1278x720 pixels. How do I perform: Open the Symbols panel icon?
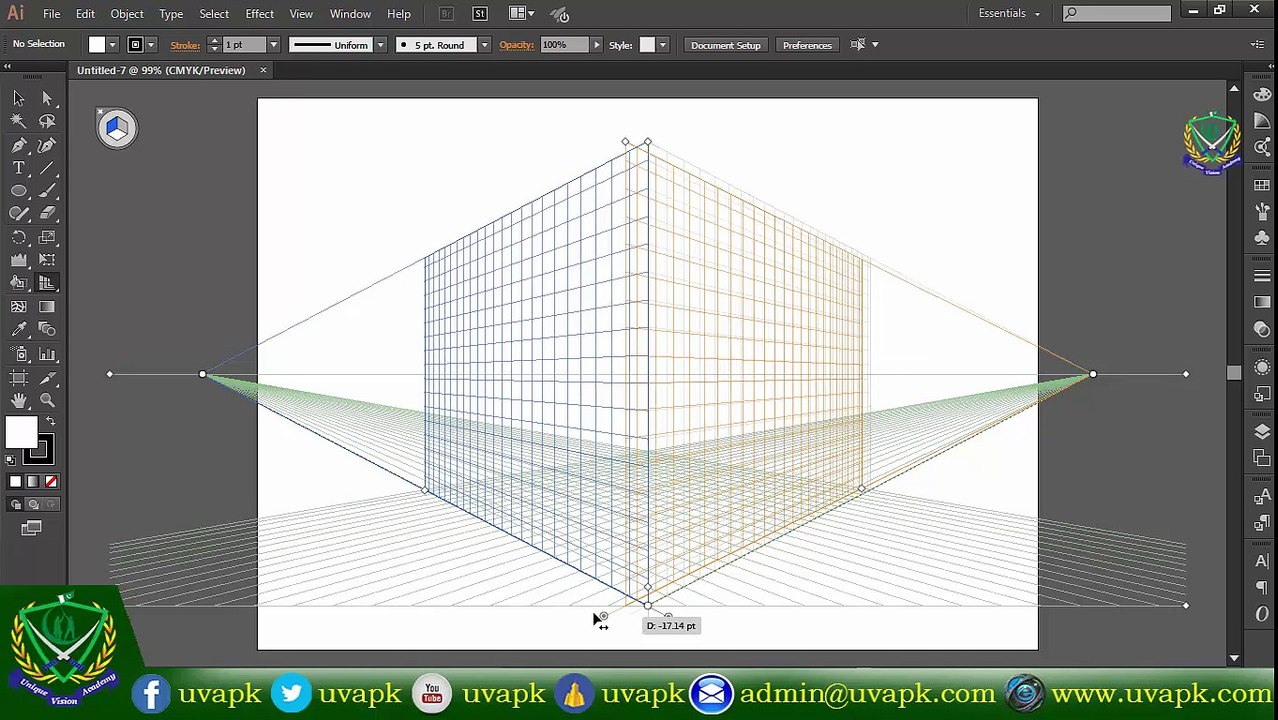(1262, 238)
